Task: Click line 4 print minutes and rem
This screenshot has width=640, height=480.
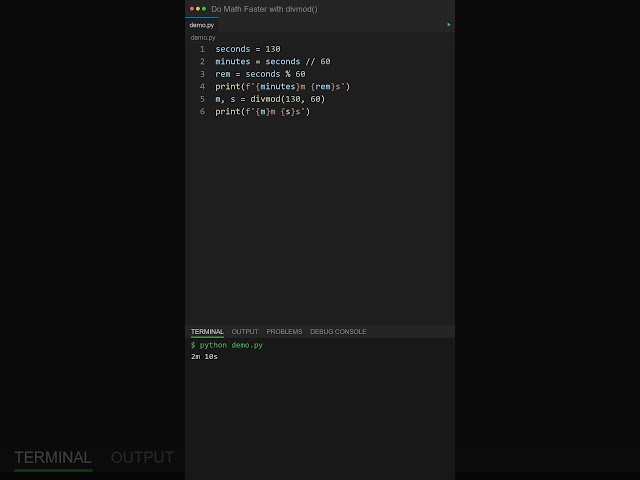Action: [282, 87]
